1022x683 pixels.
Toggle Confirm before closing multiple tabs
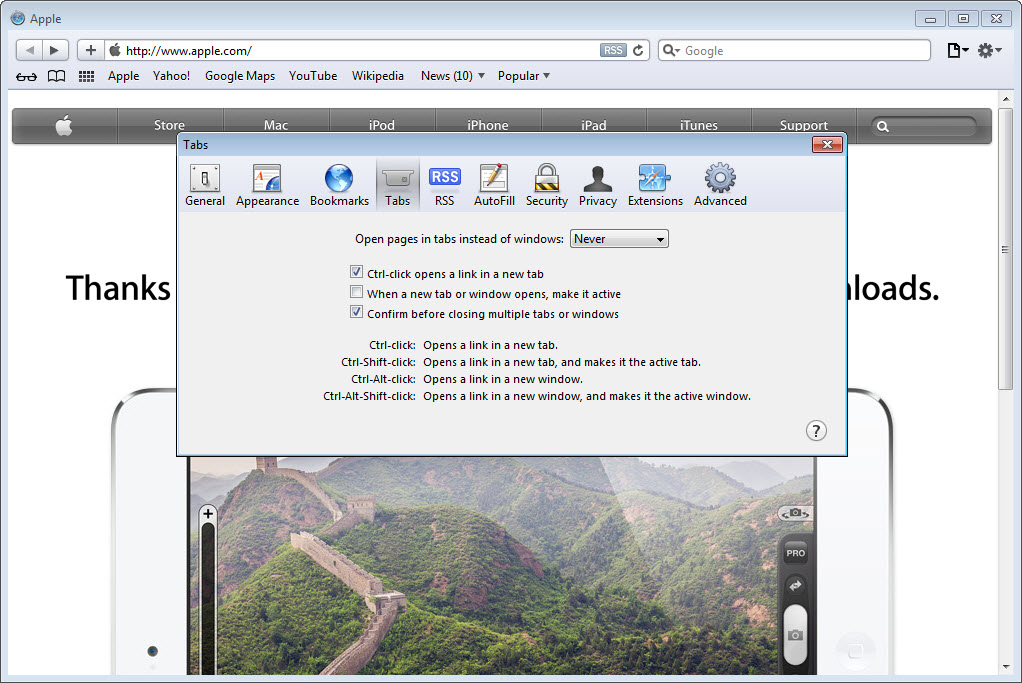[x=357, y=312]
